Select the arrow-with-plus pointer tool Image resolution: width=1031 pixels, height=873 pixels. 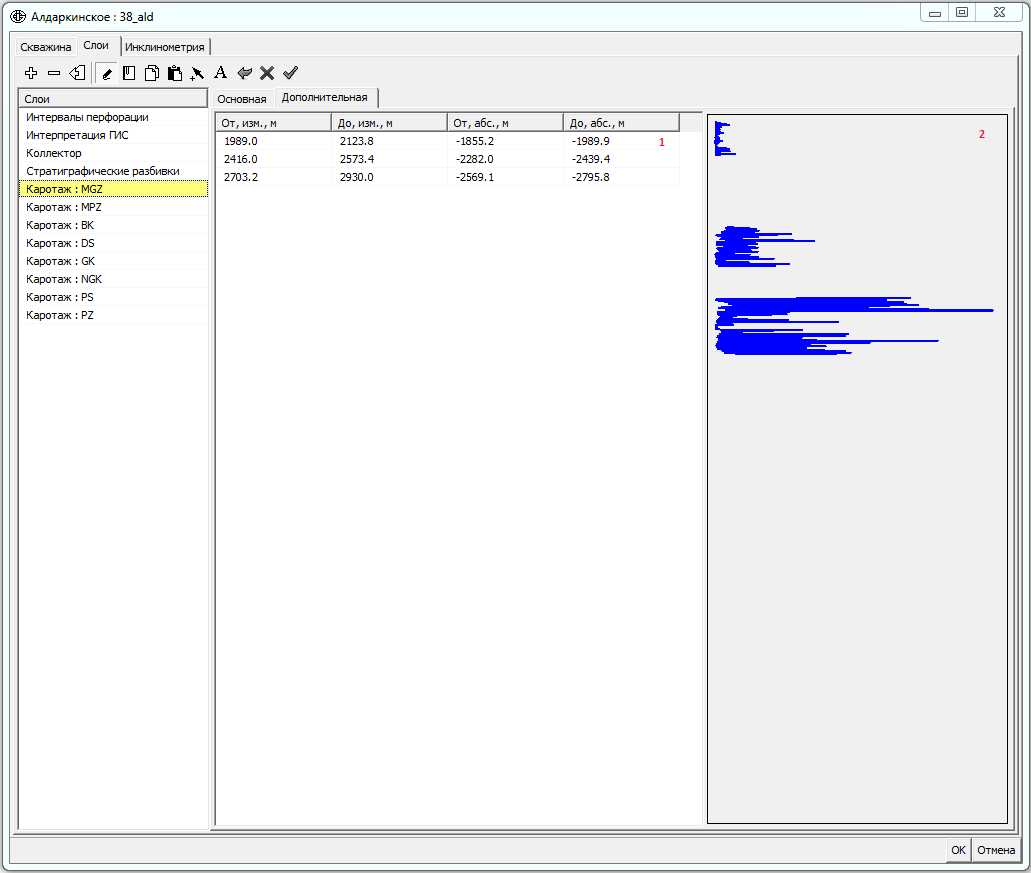[197, 73]
